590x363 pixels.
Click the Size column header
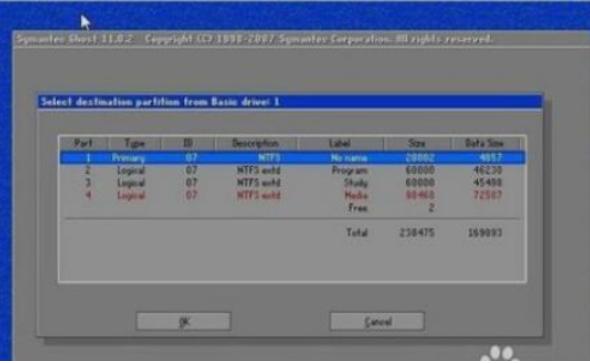pyautogui.click(x=417, y=143)
